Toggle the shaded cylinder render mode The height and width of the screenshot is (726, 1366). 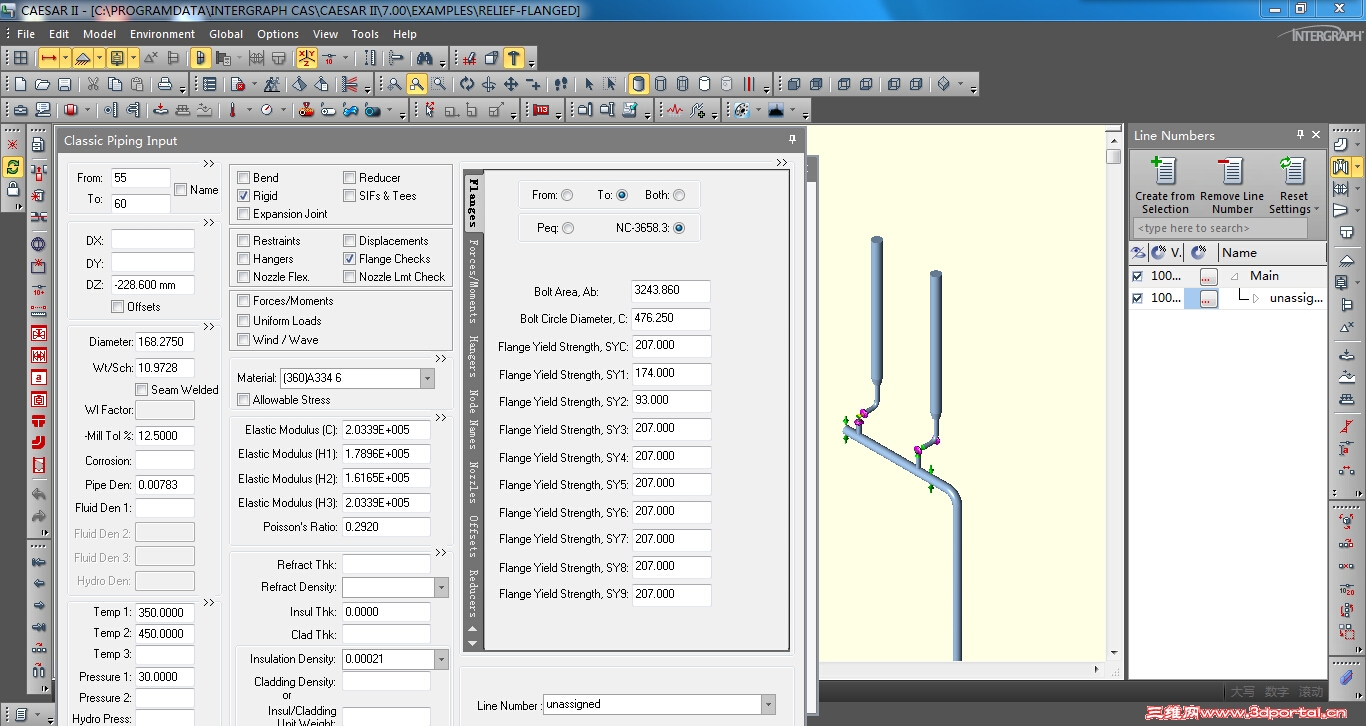[x=639, y=84]
